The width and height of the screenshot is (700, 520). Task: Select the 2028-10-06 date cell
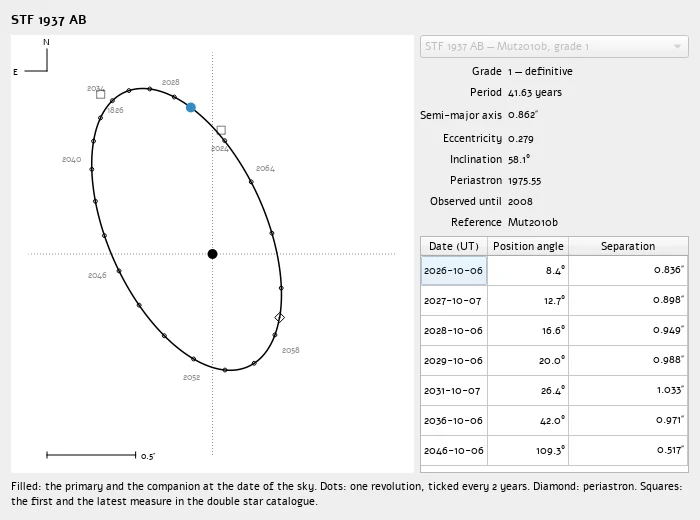(454, 331)
